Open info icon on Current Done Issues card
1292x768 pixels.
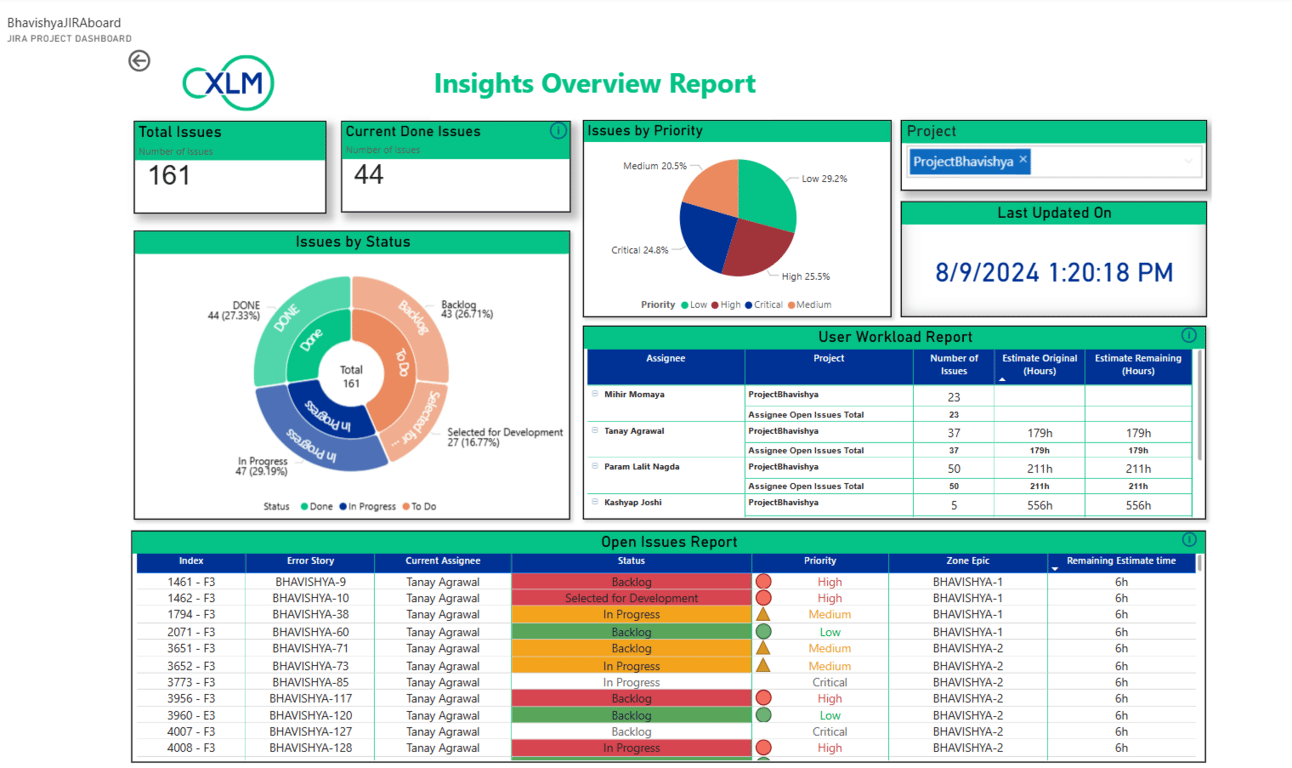tap(558, 131)
